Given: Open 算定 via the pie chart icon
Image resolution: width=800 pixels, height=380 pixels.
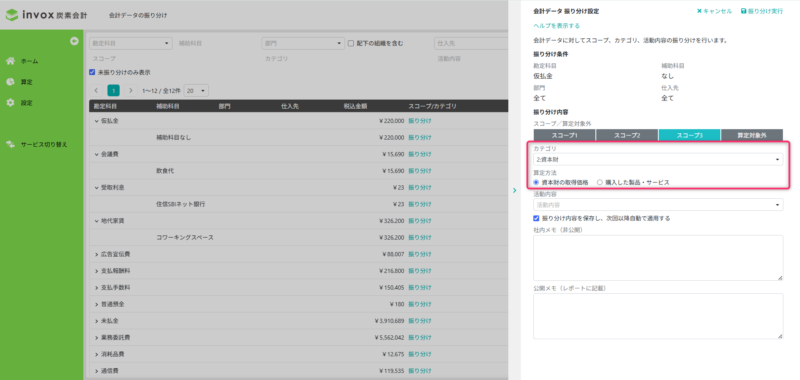Looking at the screenshot, I should click(10, 82).
